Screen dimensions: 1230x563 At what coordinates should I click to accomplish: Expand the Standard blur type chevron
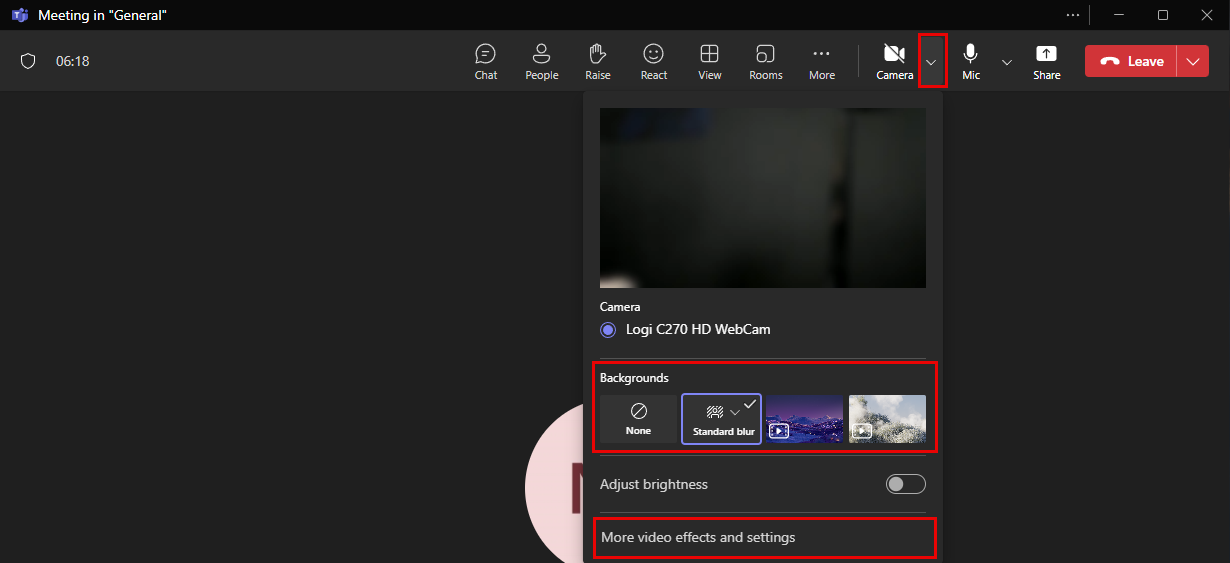pos(735,412)
